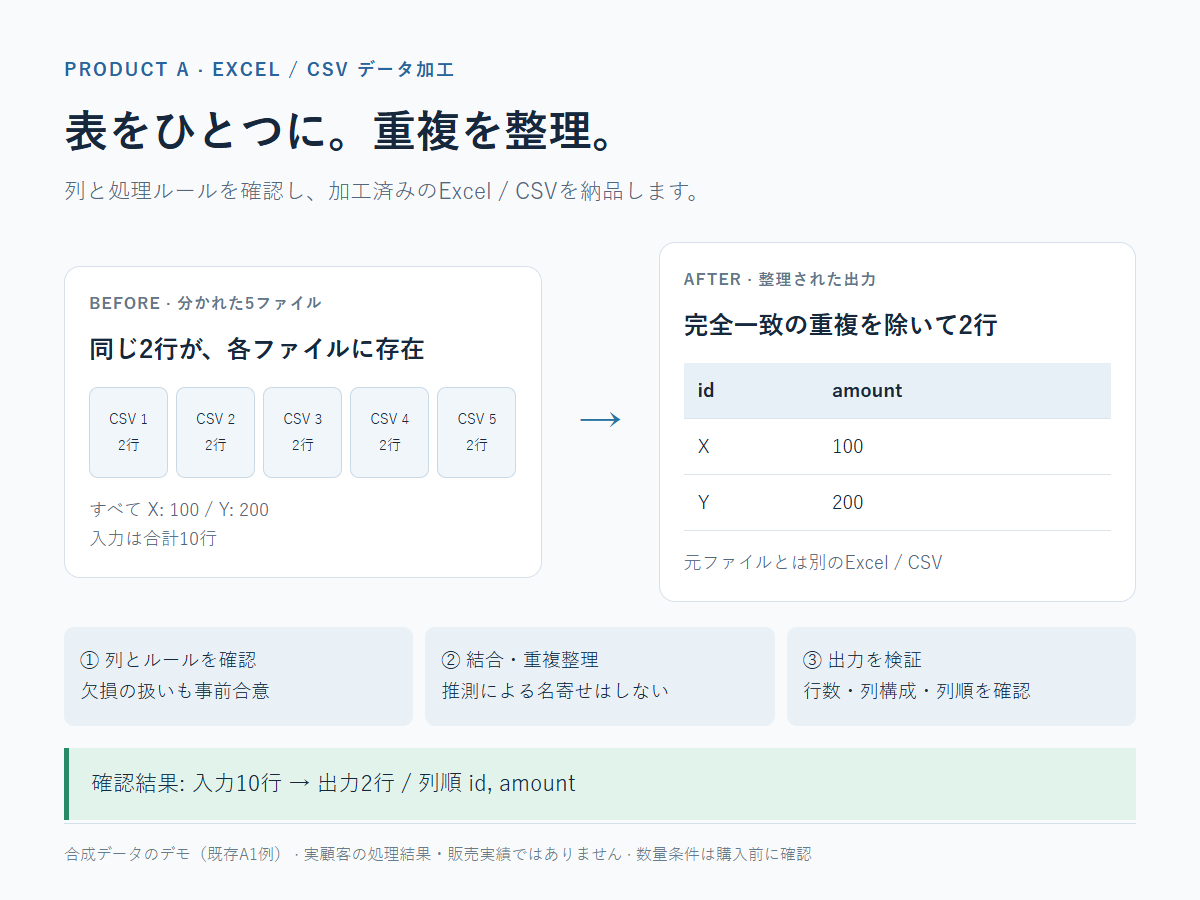Screen dimensions: 1200x900
Task: Click the text 推測による名寄せはしない
Action: (555, 691)
